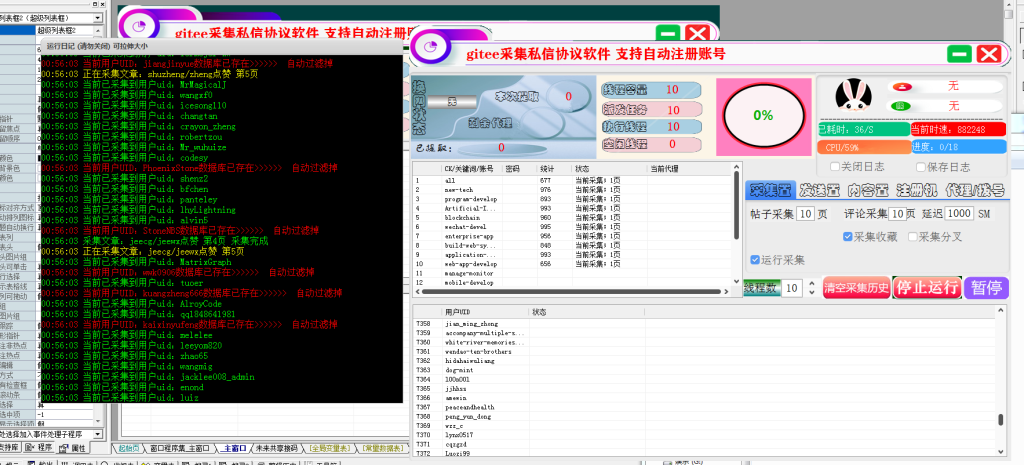
Task: Click the green status icon below red one
Action: point(899,106)
